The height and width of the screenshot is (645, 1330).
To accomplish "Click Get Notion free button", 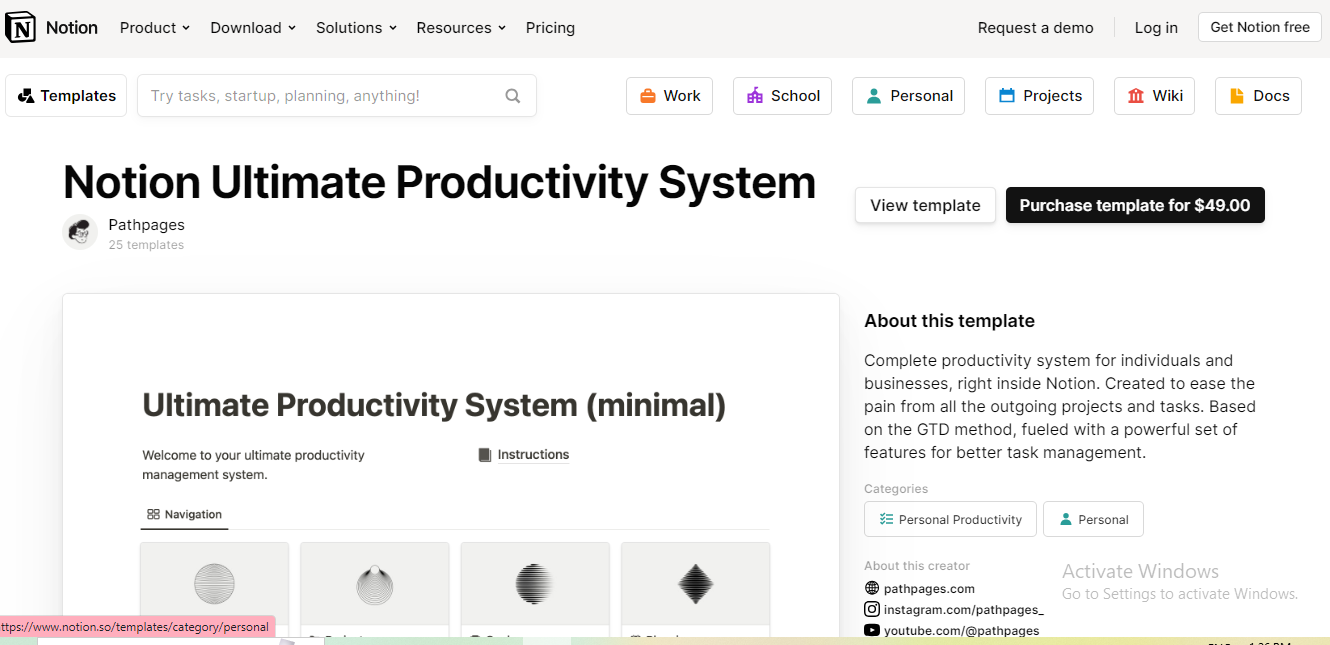I will (1260, 28).
